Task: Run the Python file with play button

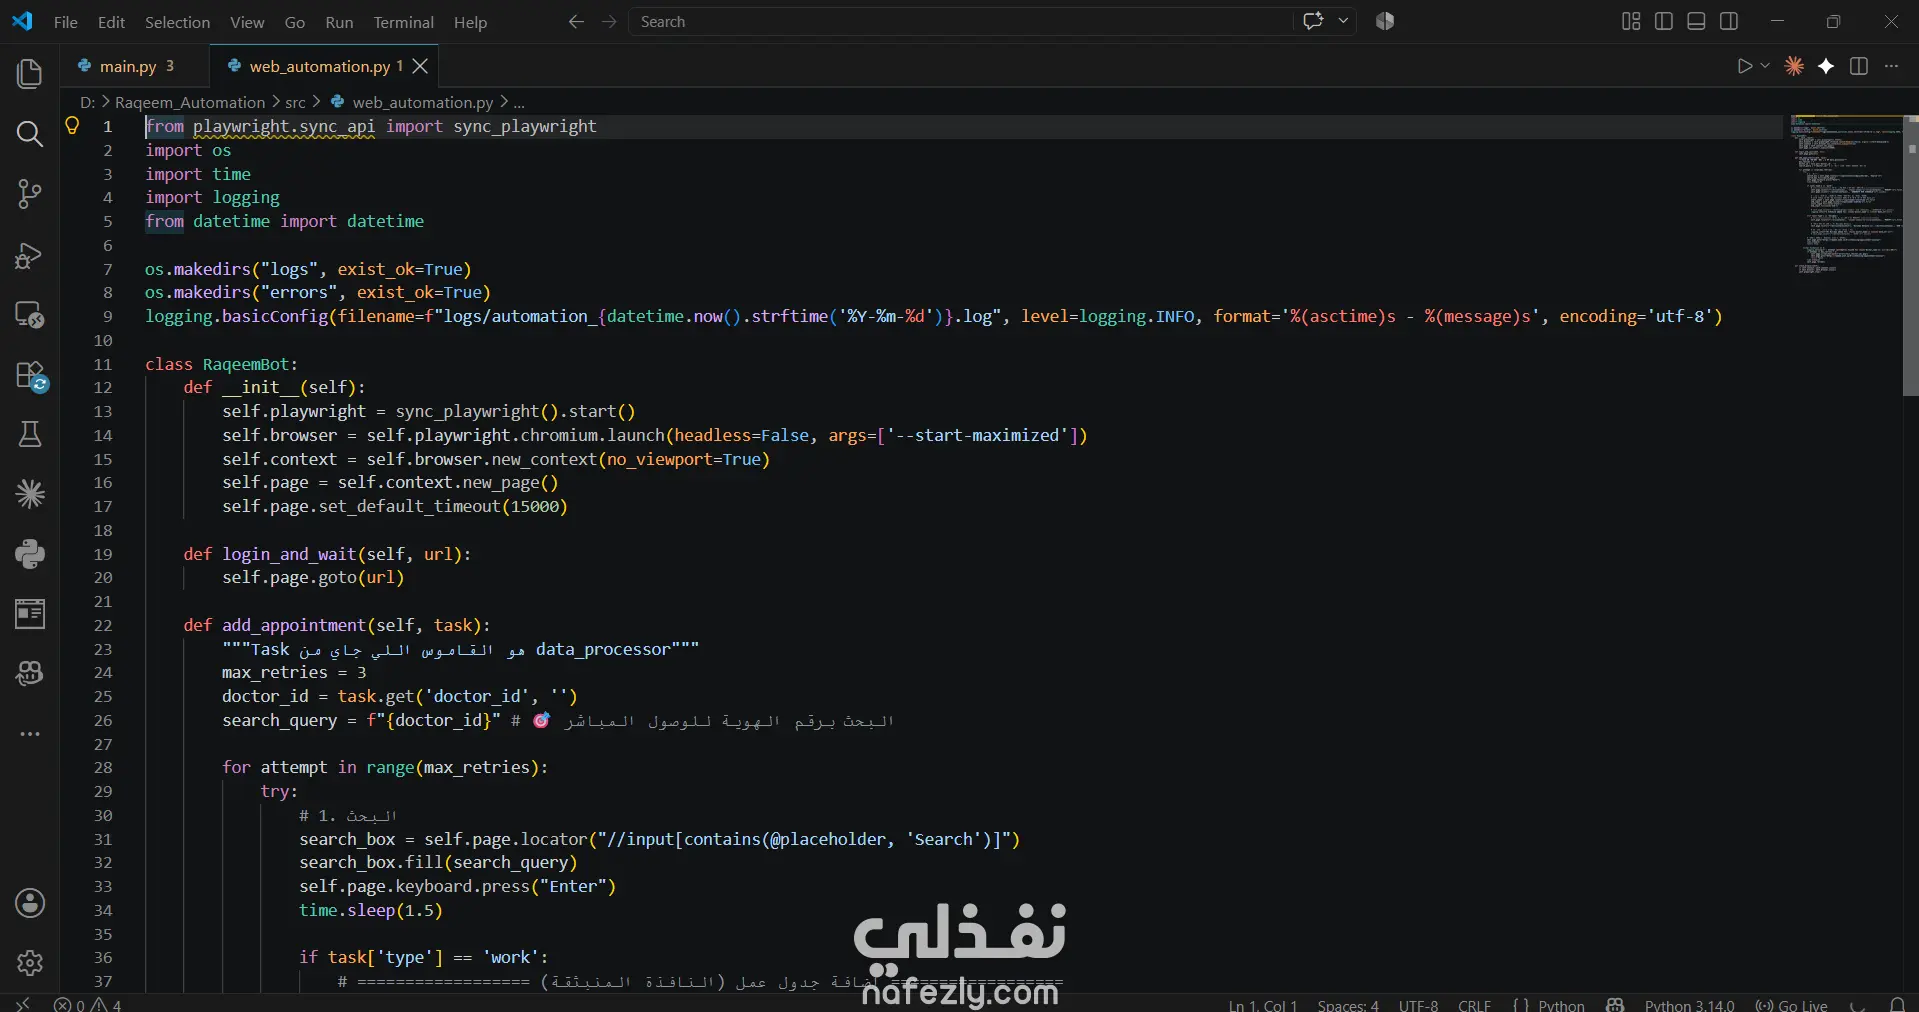Action: click(x=1744, y=66)
